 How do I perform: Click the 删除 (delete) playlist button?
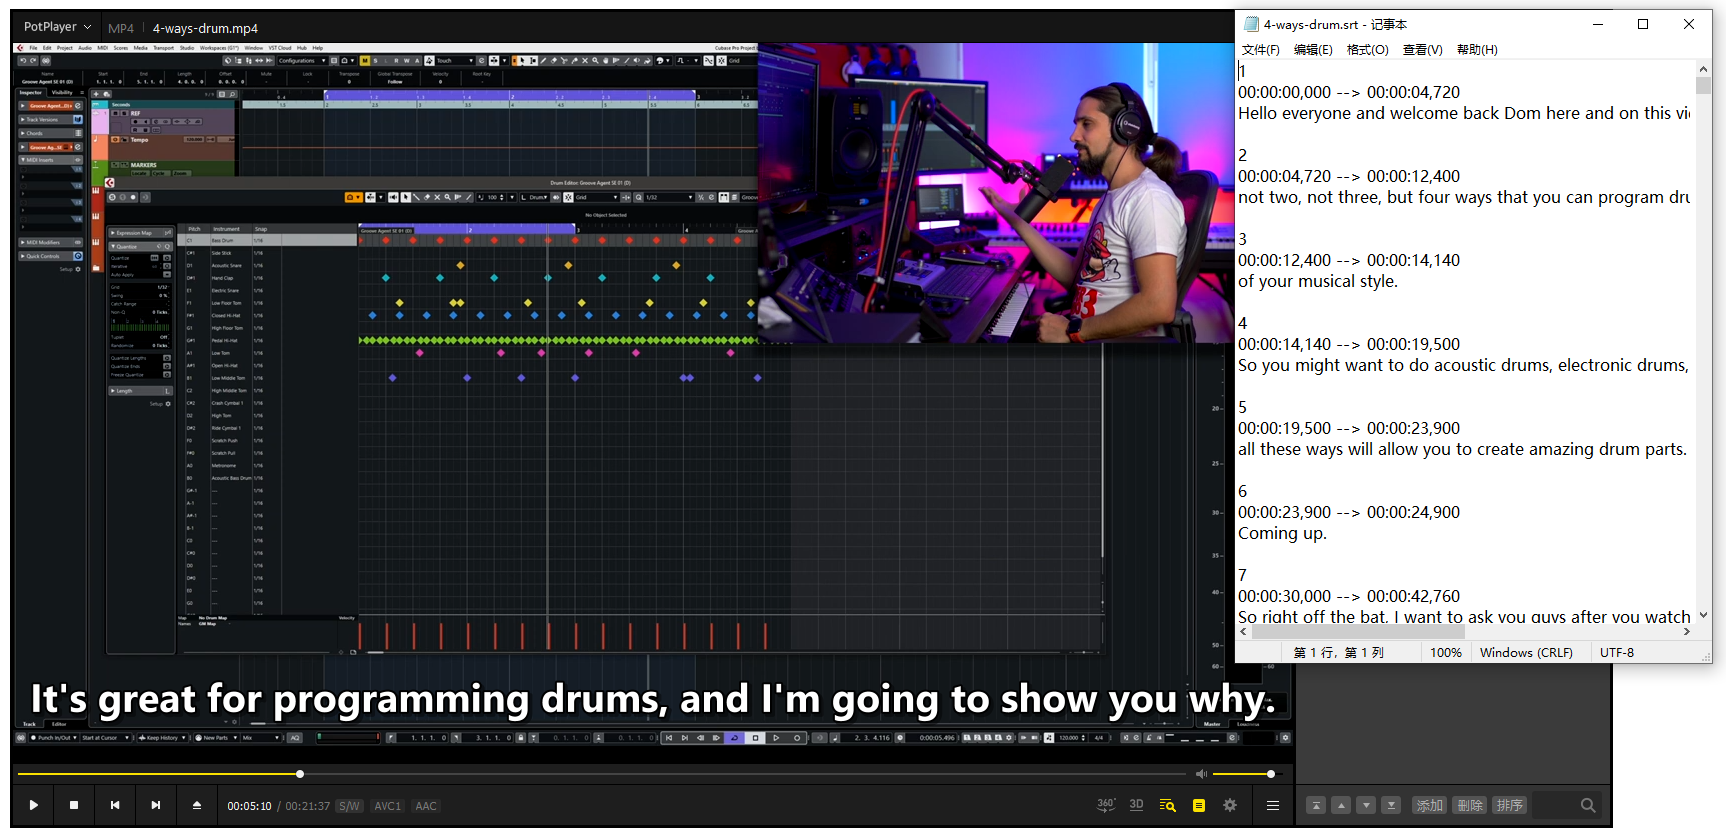tap(1469, 805)
